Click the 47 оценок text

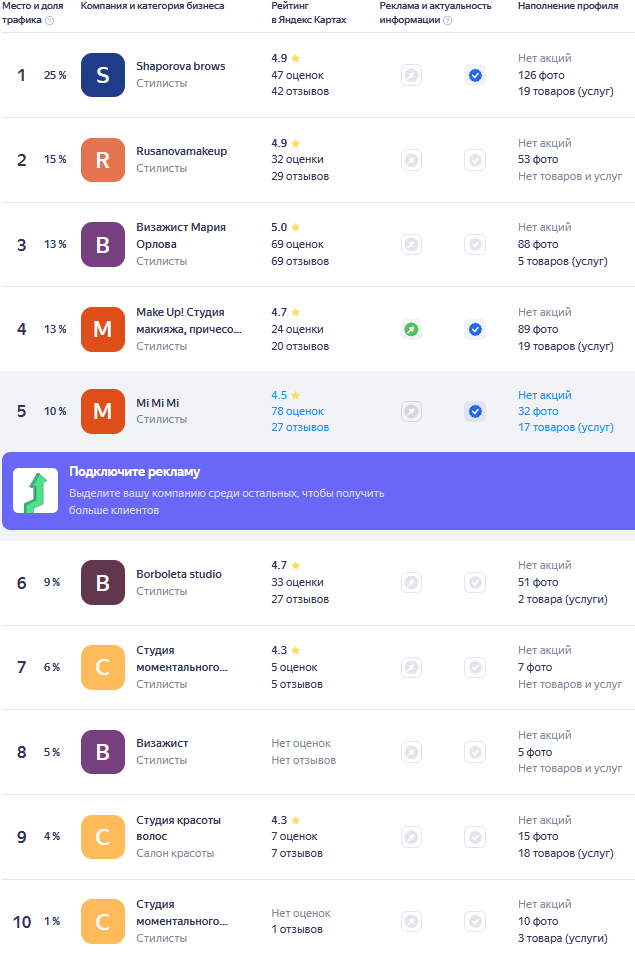click(x=298, y=75)
